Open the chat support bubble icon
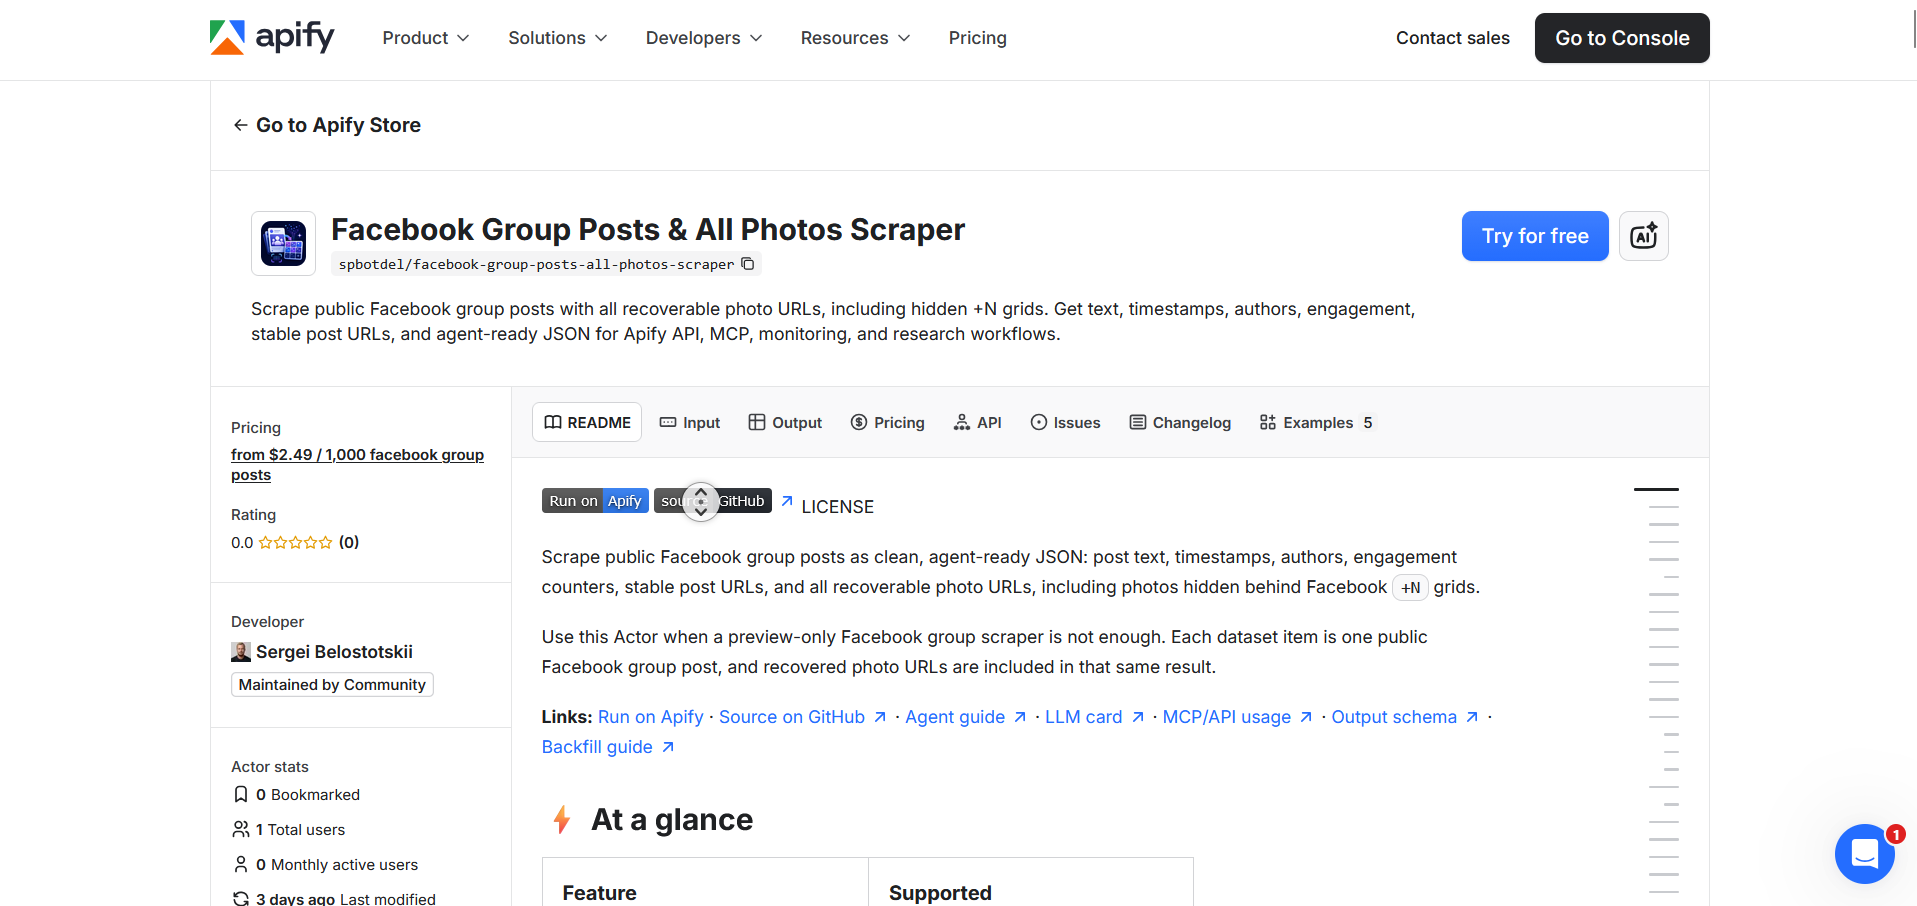1917x906 pixels. [x=1864, y=853]
